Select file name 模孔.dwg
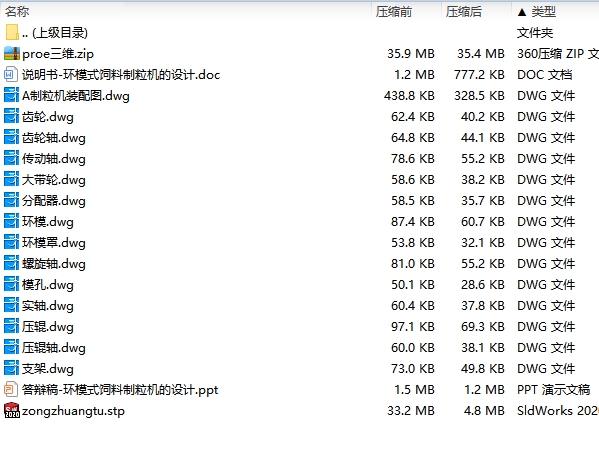 pos(48,285)
